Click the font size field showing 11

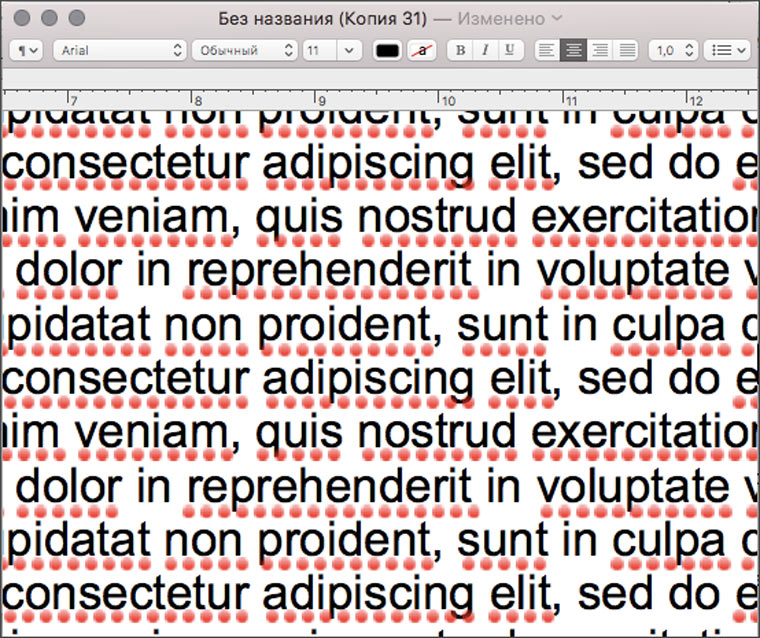tap(320, 50)
